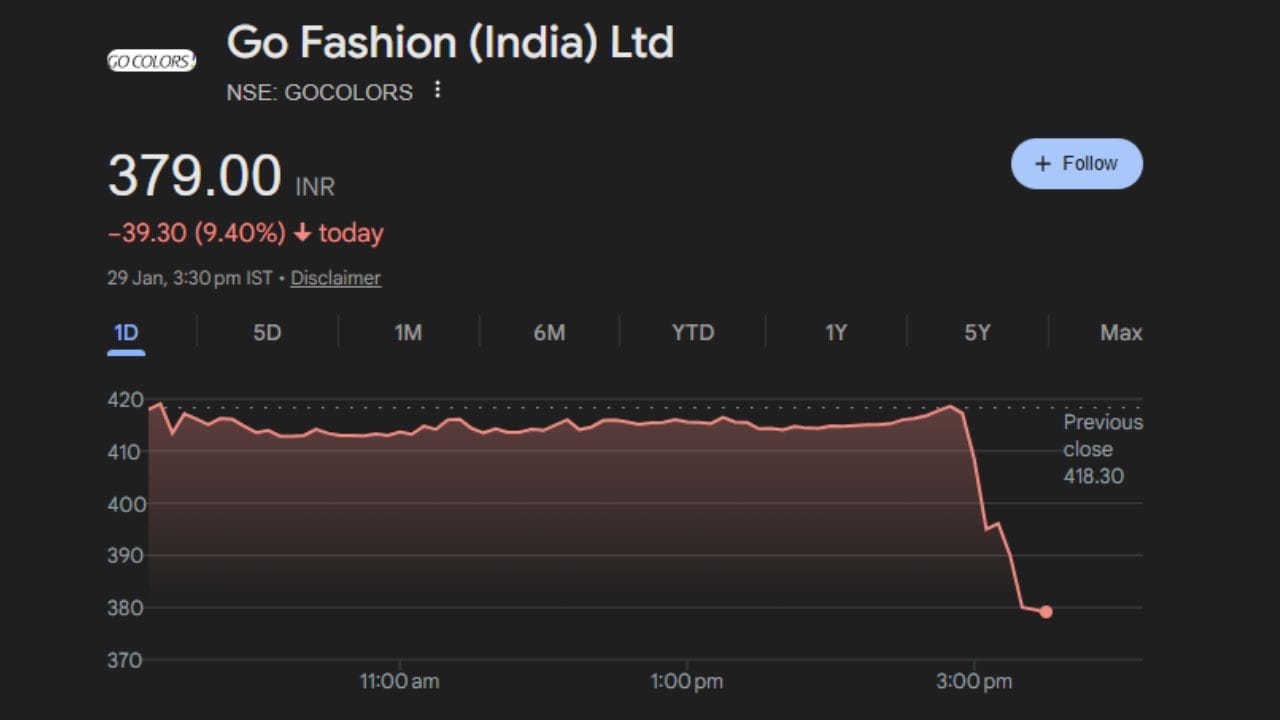The height and width of the screenshot is (720, 1280).
Task: Select the 5Y time range
Action: click(x=975, y=332)
